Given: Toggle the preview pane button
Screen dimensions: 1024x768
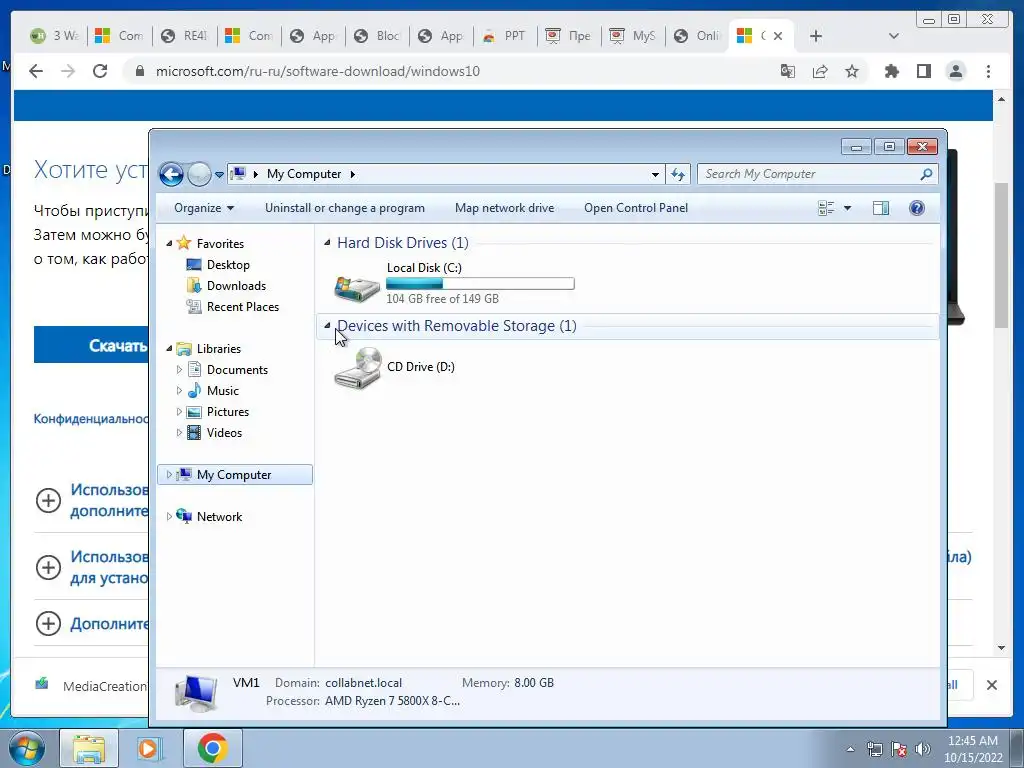Looking at the screenshot, I should (x=881, y=208).
